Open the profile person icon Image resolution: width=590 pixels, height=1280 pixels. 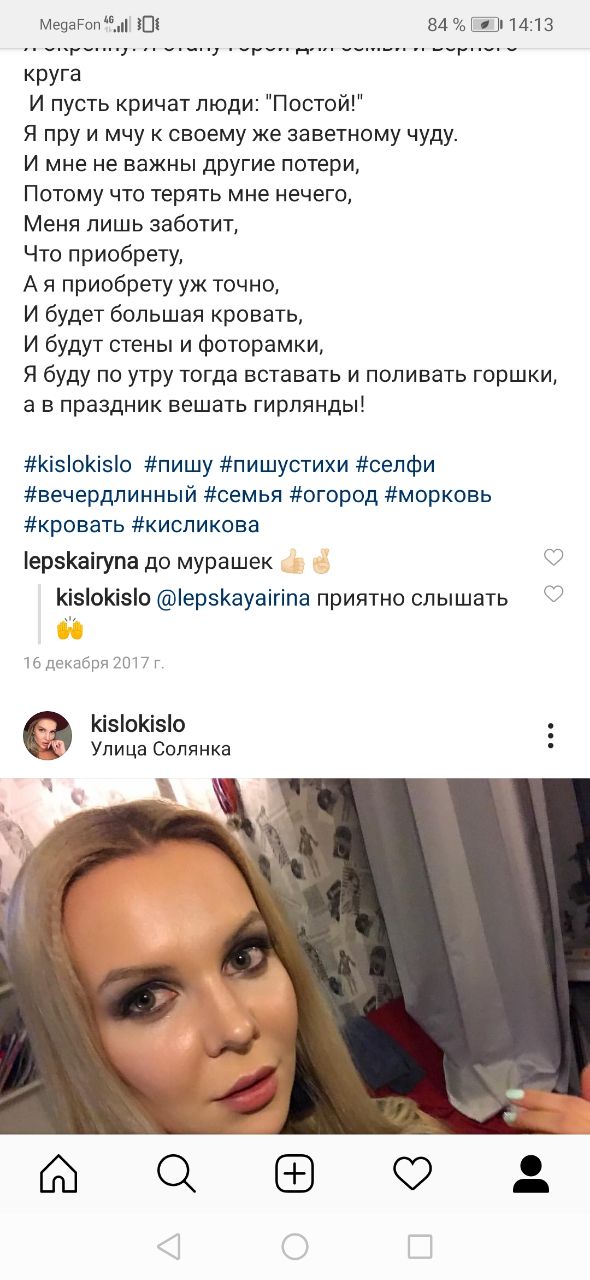[x=531, y=1173]
